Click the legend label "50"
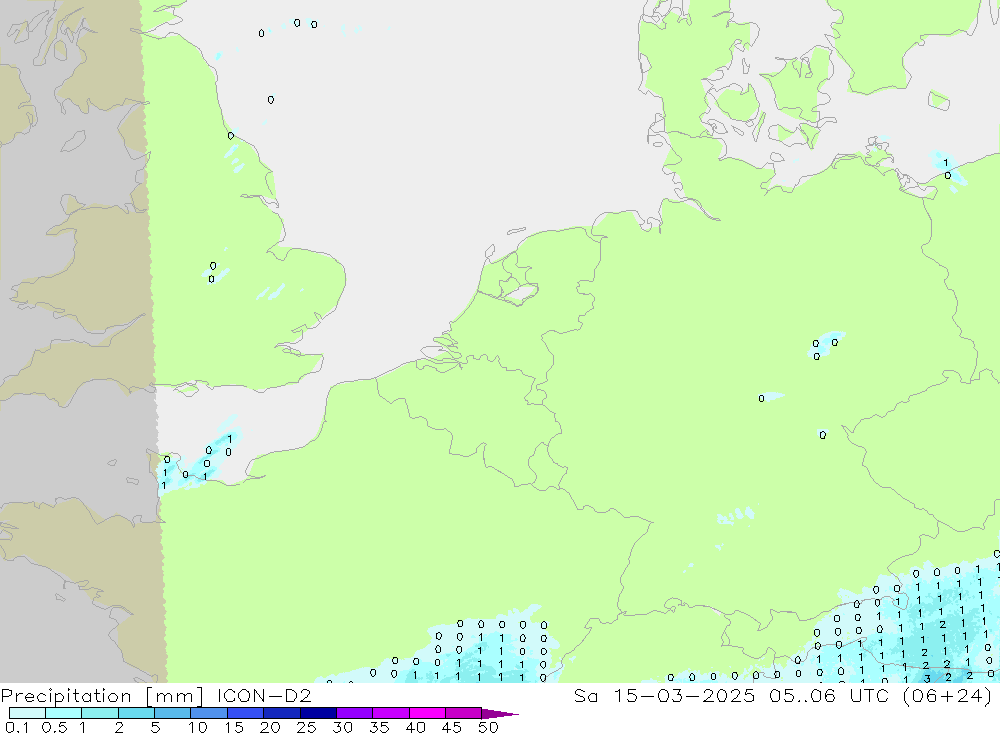 pos(488,727)
